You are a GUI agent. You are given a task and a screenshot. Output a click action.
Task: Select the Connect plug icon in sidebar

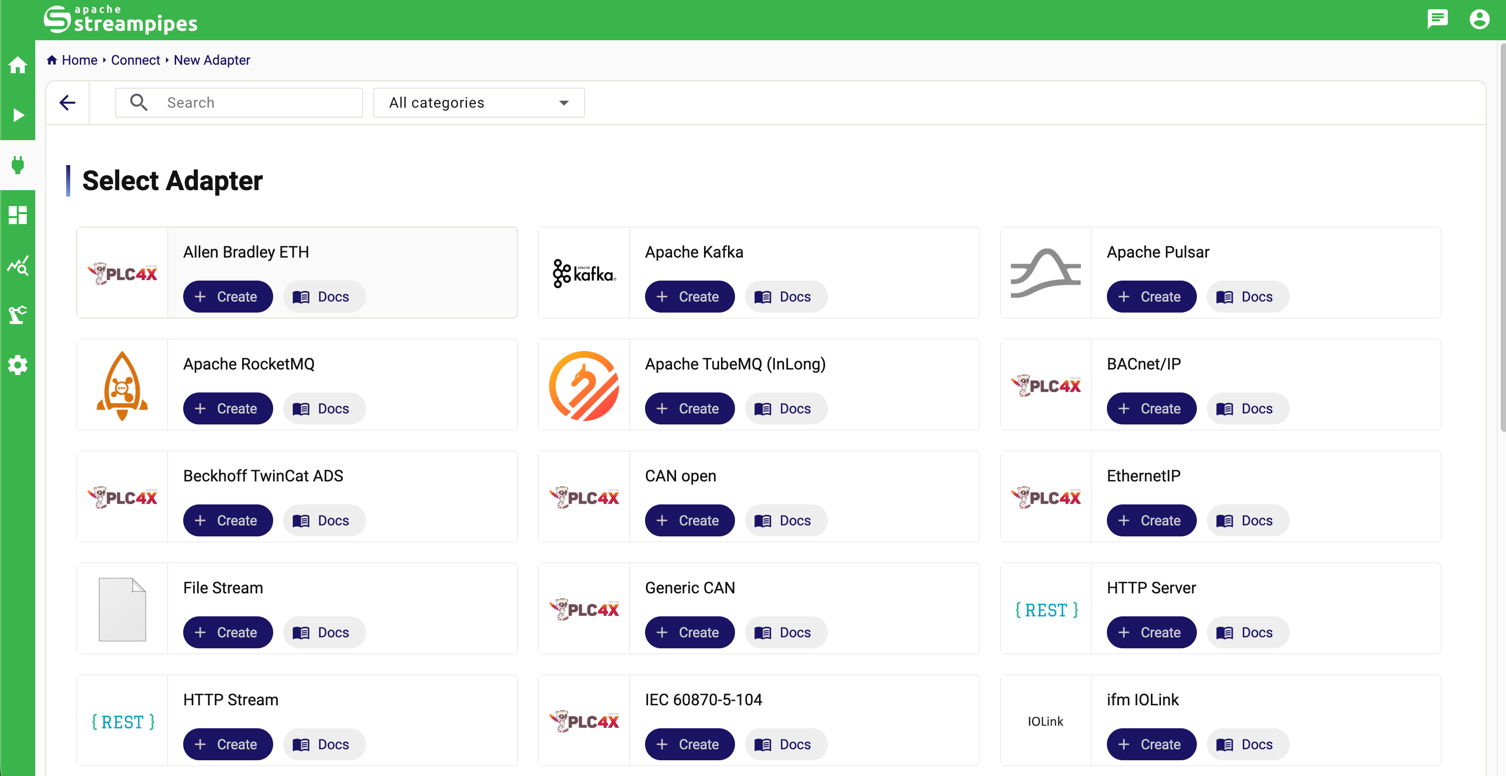[x=18, y=166]
